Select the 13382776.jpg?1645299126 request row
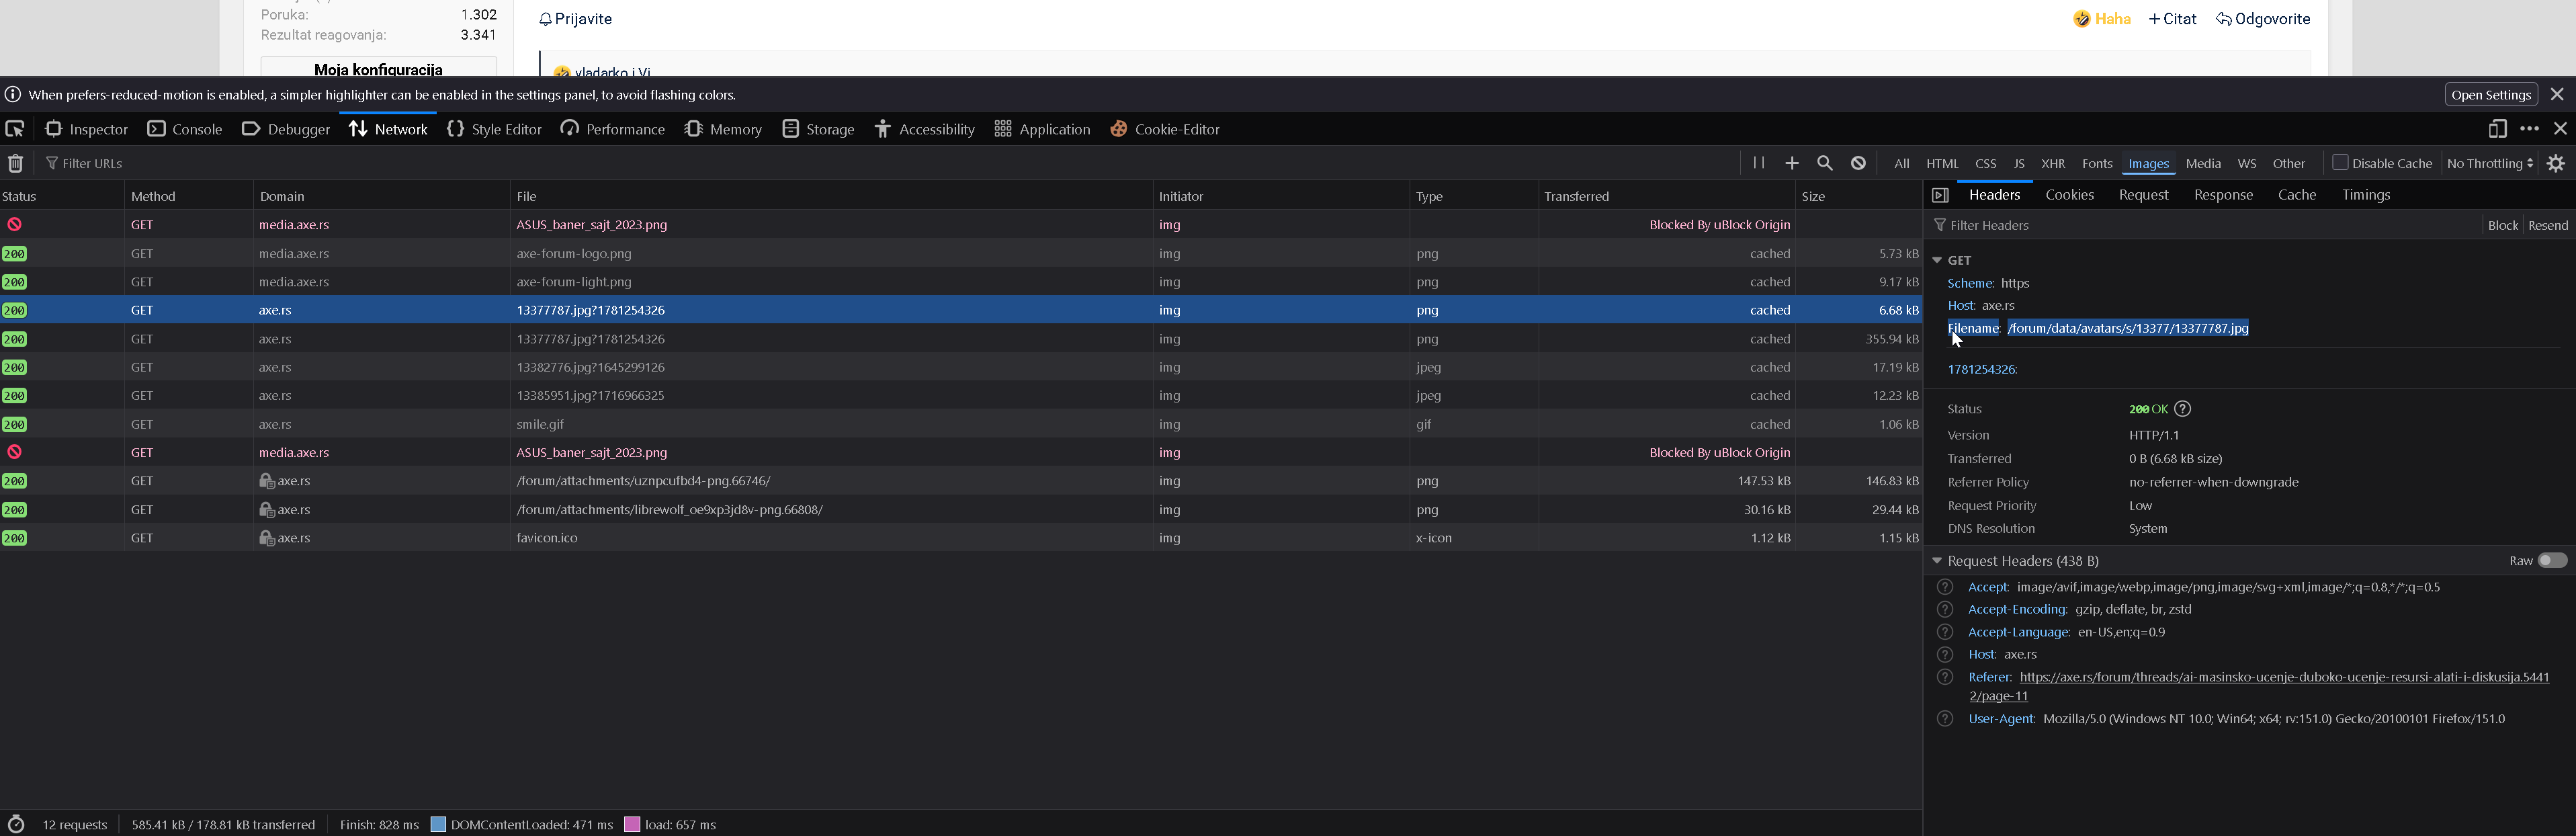The height and width of the screenshot is (836, 2576). 960,367
